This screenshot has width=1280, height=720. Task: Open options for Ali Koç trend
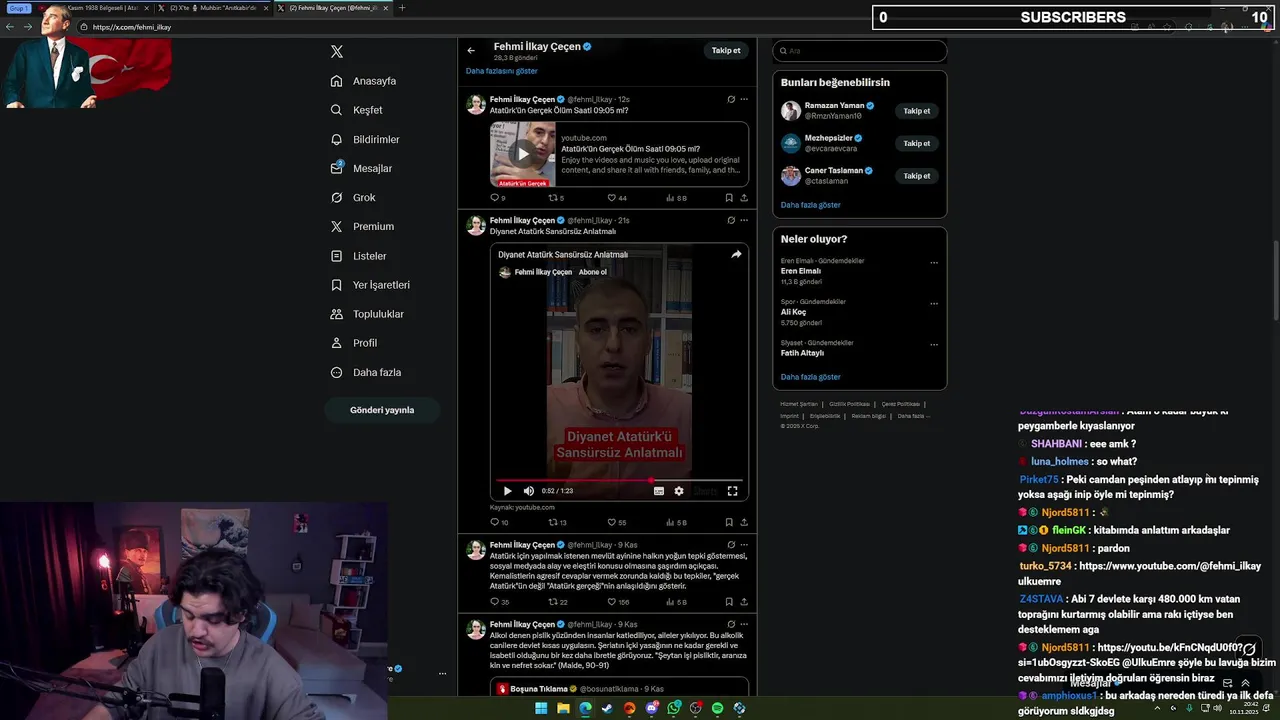point(934,304)
